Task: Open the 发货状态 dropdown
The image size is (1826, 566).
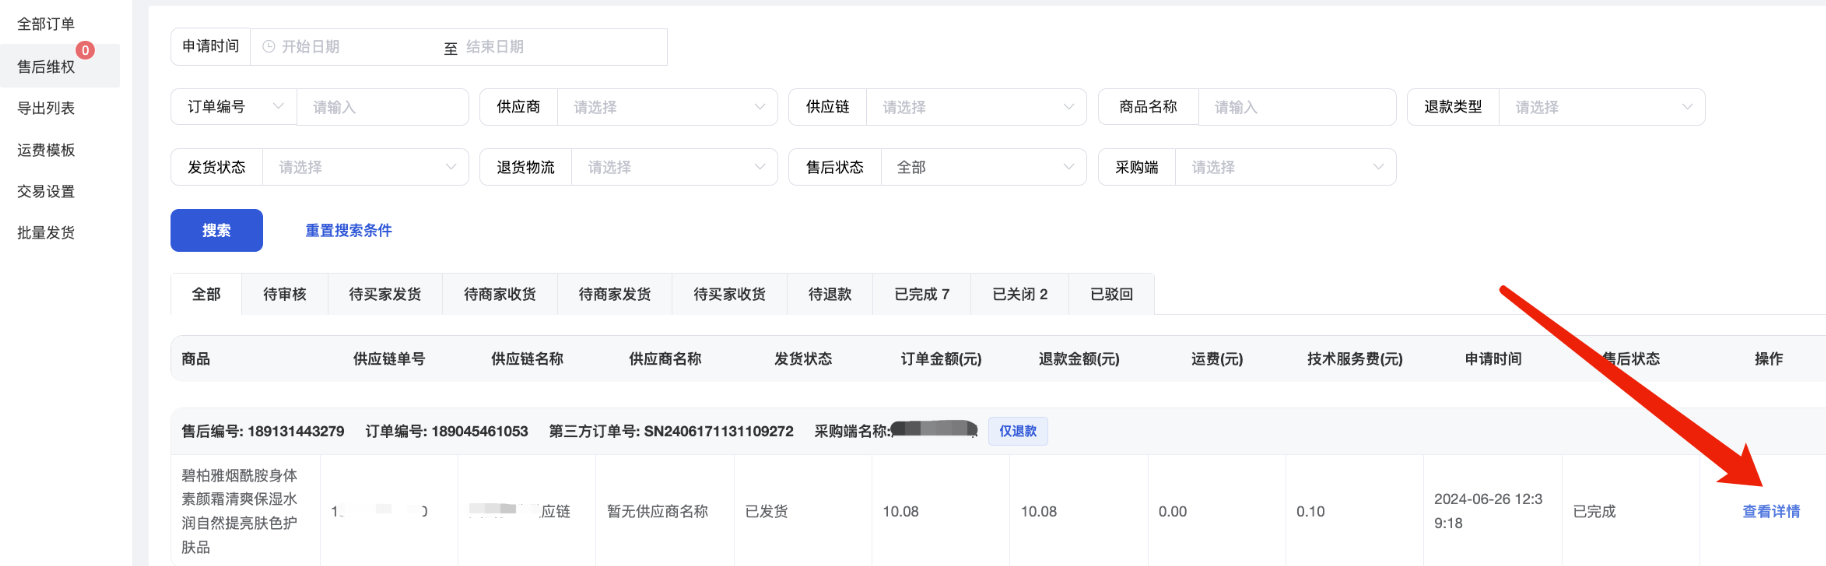Action: pyautogui.click(x=364, y=167)
